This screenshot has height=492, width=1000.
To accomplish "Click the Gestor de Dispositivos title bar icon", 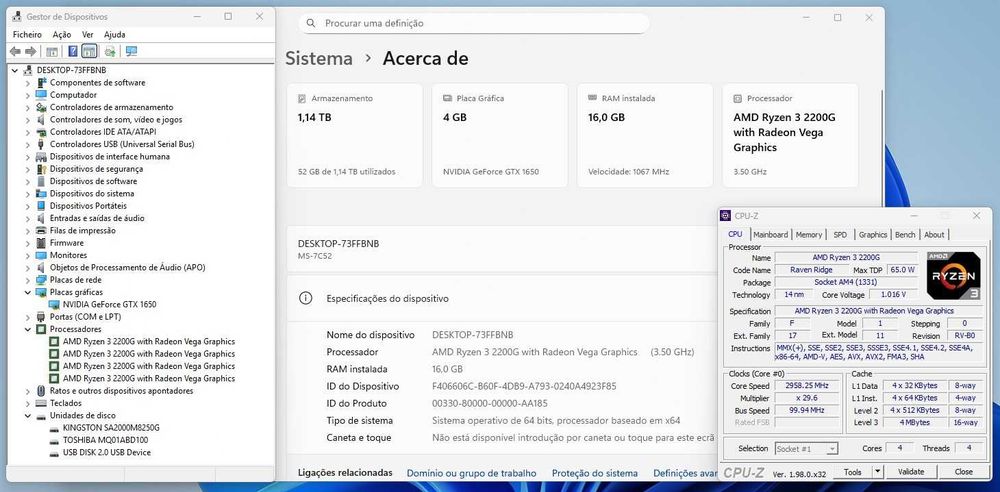I will (x=17, y=17).
